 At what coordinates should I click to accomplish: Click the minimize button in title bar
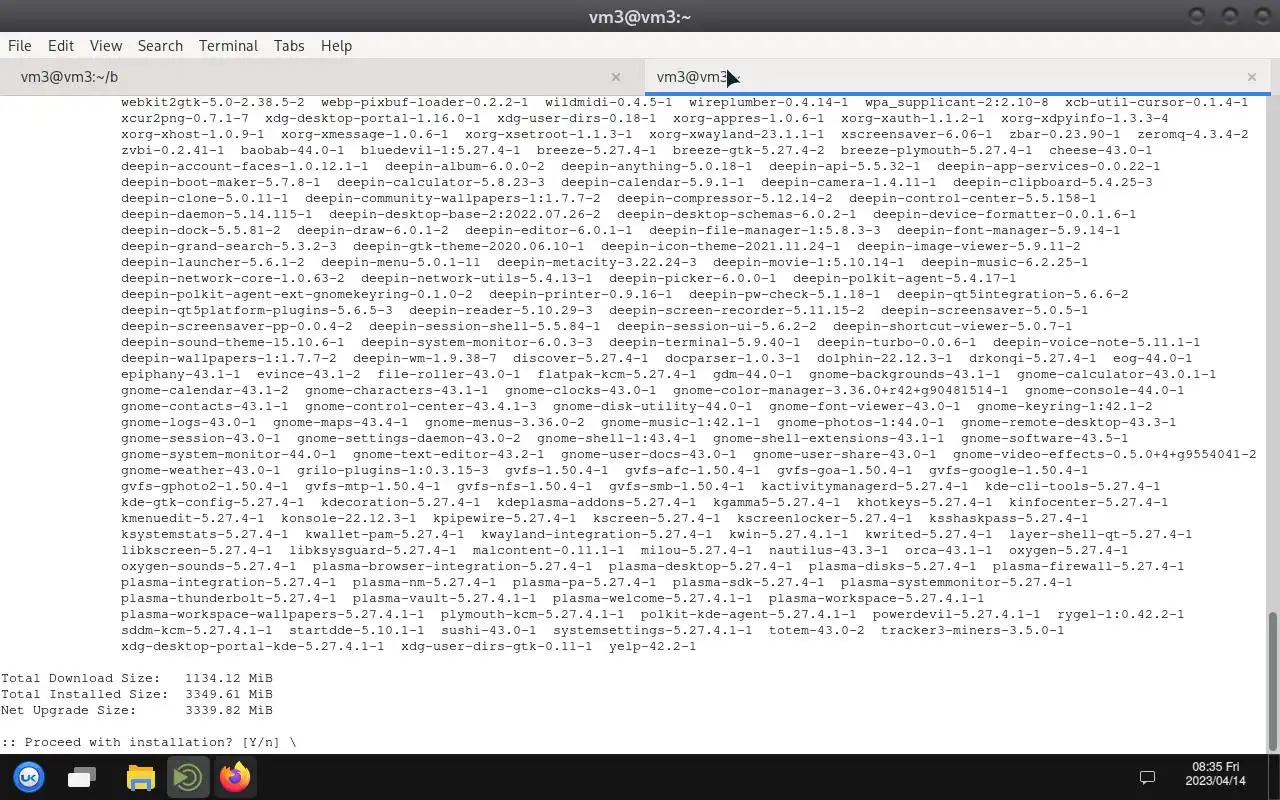coord(1197,16)
